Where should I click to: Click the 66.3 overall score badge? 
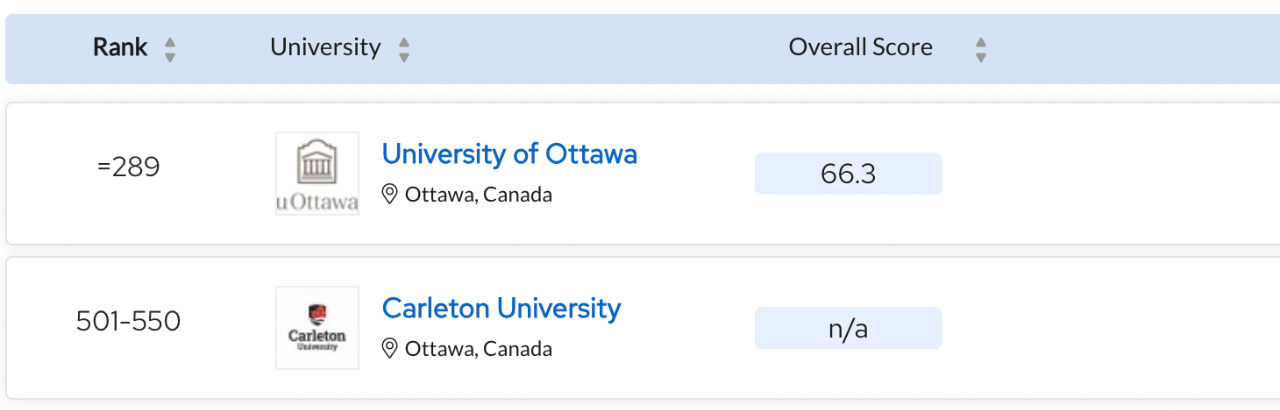[848, 174]
